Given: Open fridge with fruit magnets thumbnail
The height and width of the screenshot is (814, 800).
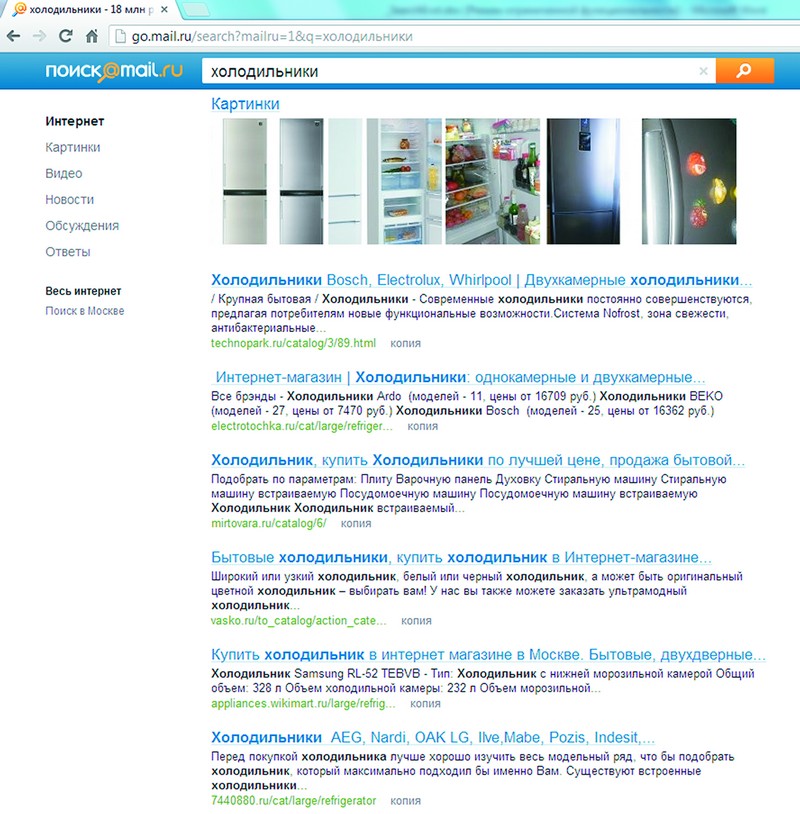Looking at the screenshot, I should [x=689, y=181].
